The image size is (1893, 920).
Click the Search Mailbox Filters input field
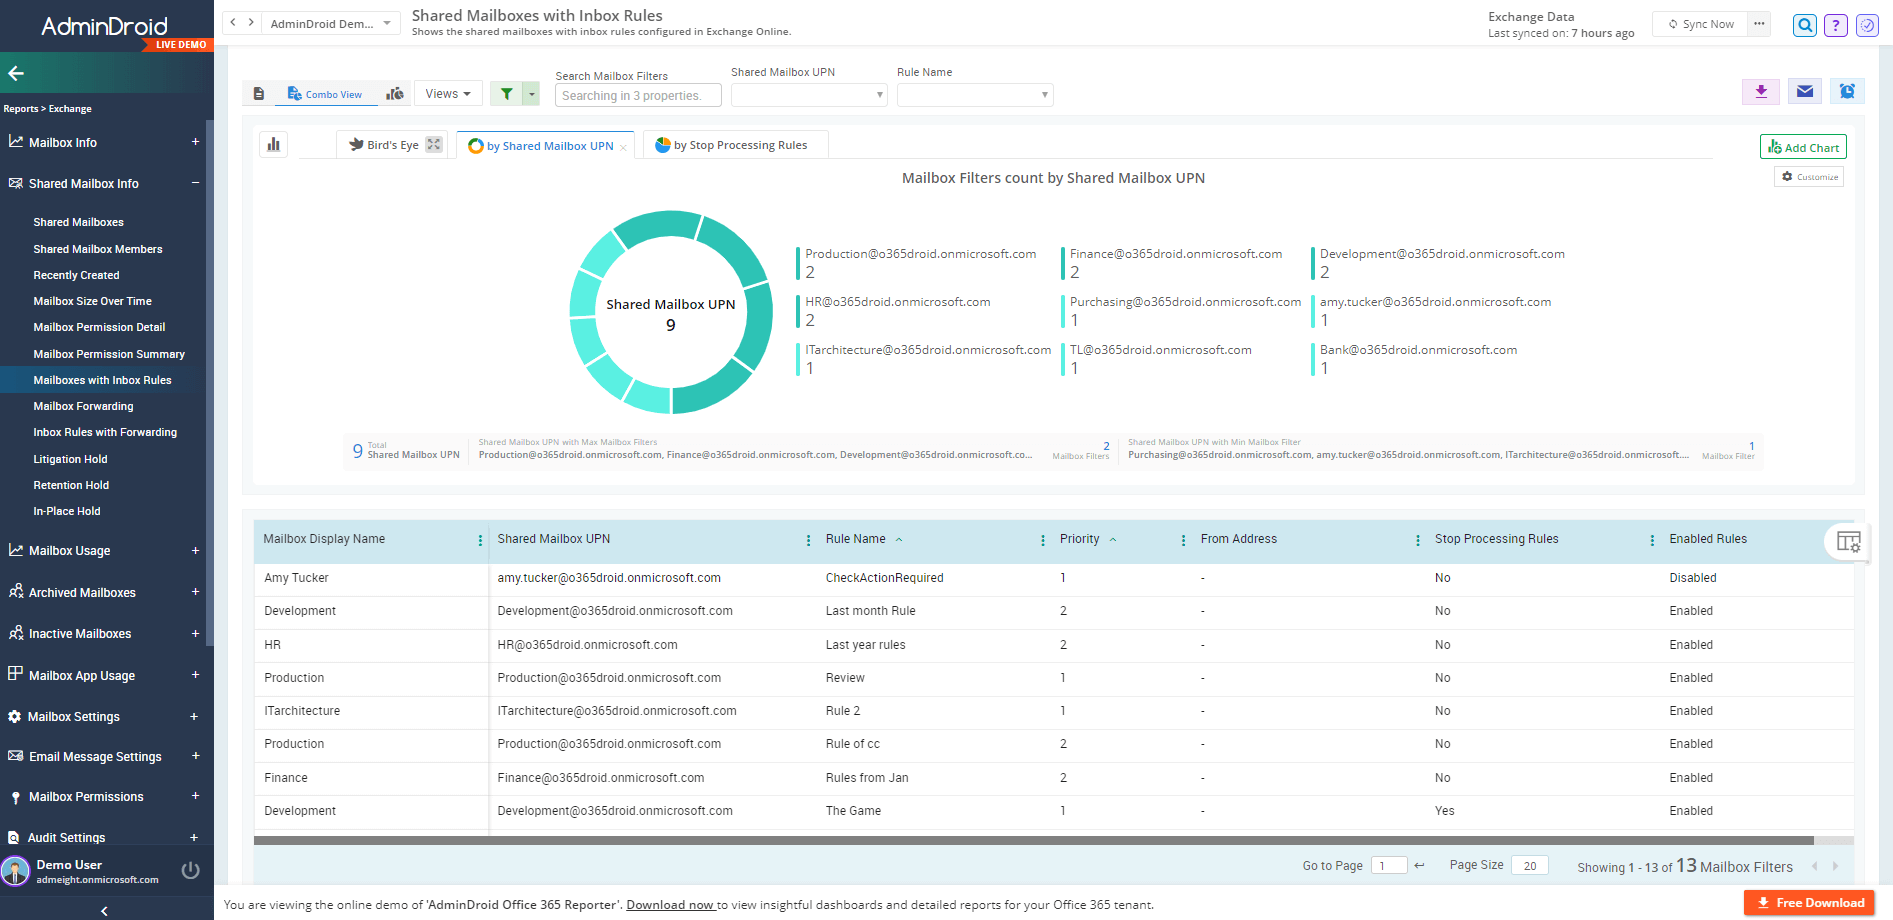point(637,96)
